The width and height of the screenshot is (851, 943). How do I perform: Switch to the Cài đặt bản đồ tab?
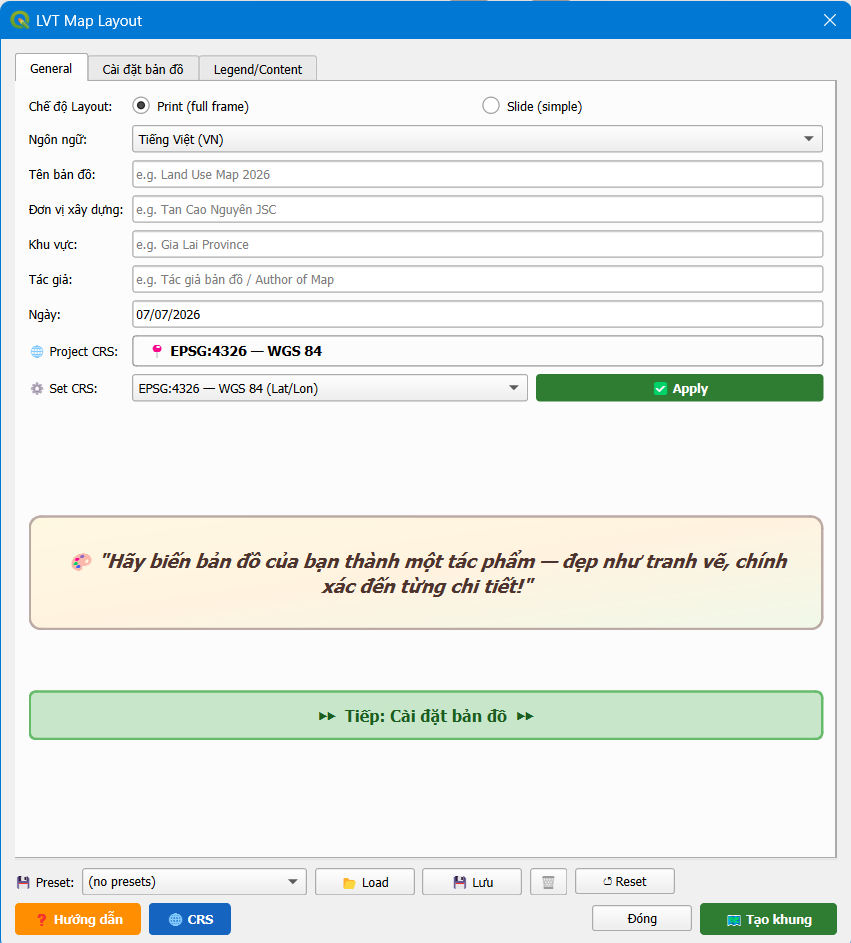coord(143,69)
